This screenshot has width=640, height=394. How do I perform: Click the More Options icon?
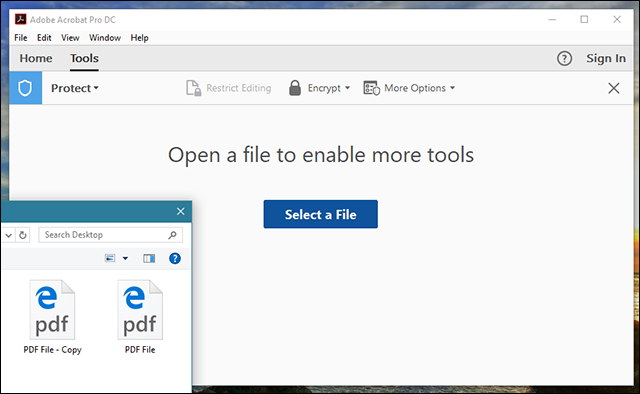coord(371,88)
